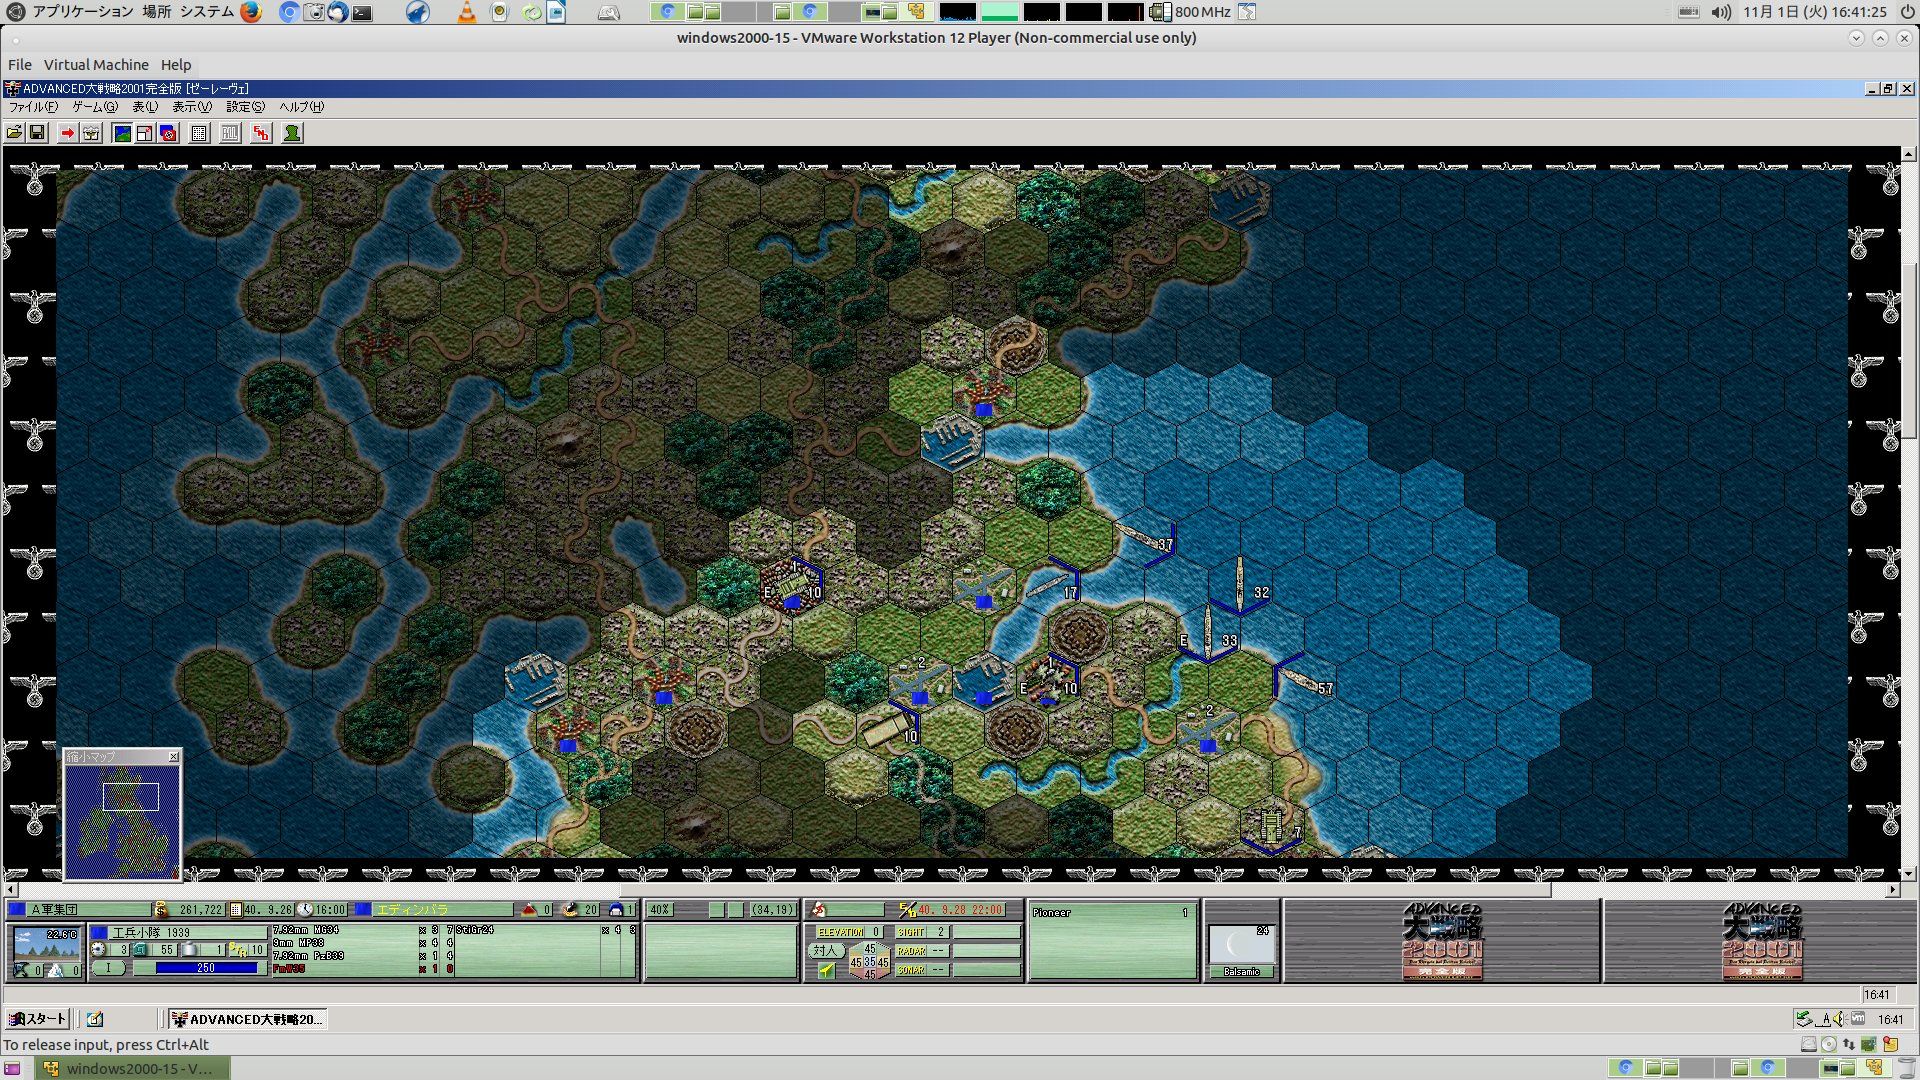
Task: Click the red FmW35 weapon row
Action: 363,969
